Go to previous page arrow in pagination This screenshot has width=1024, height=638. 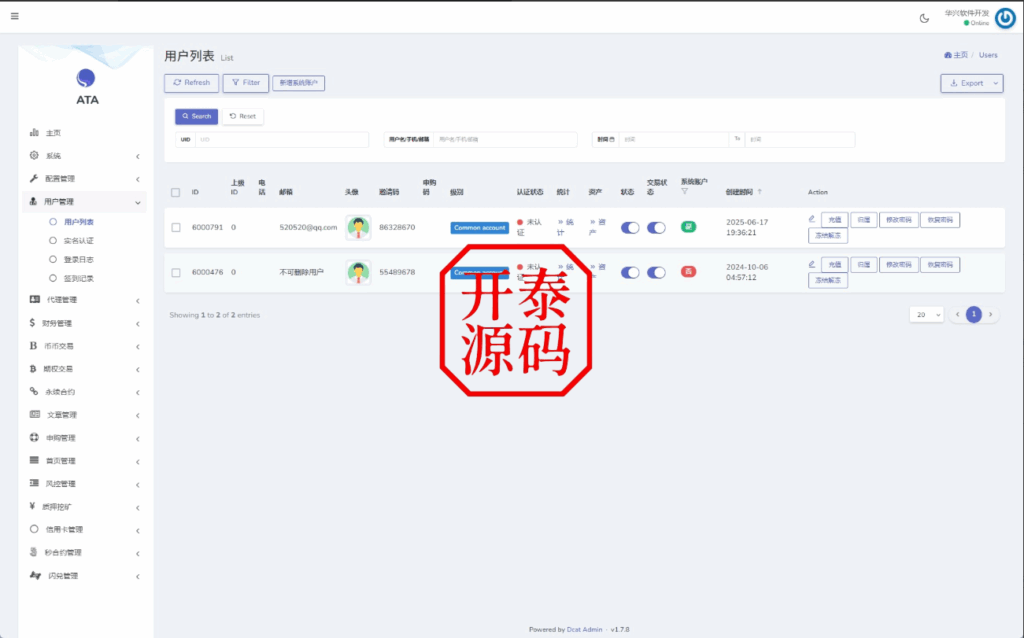[957, 315]
